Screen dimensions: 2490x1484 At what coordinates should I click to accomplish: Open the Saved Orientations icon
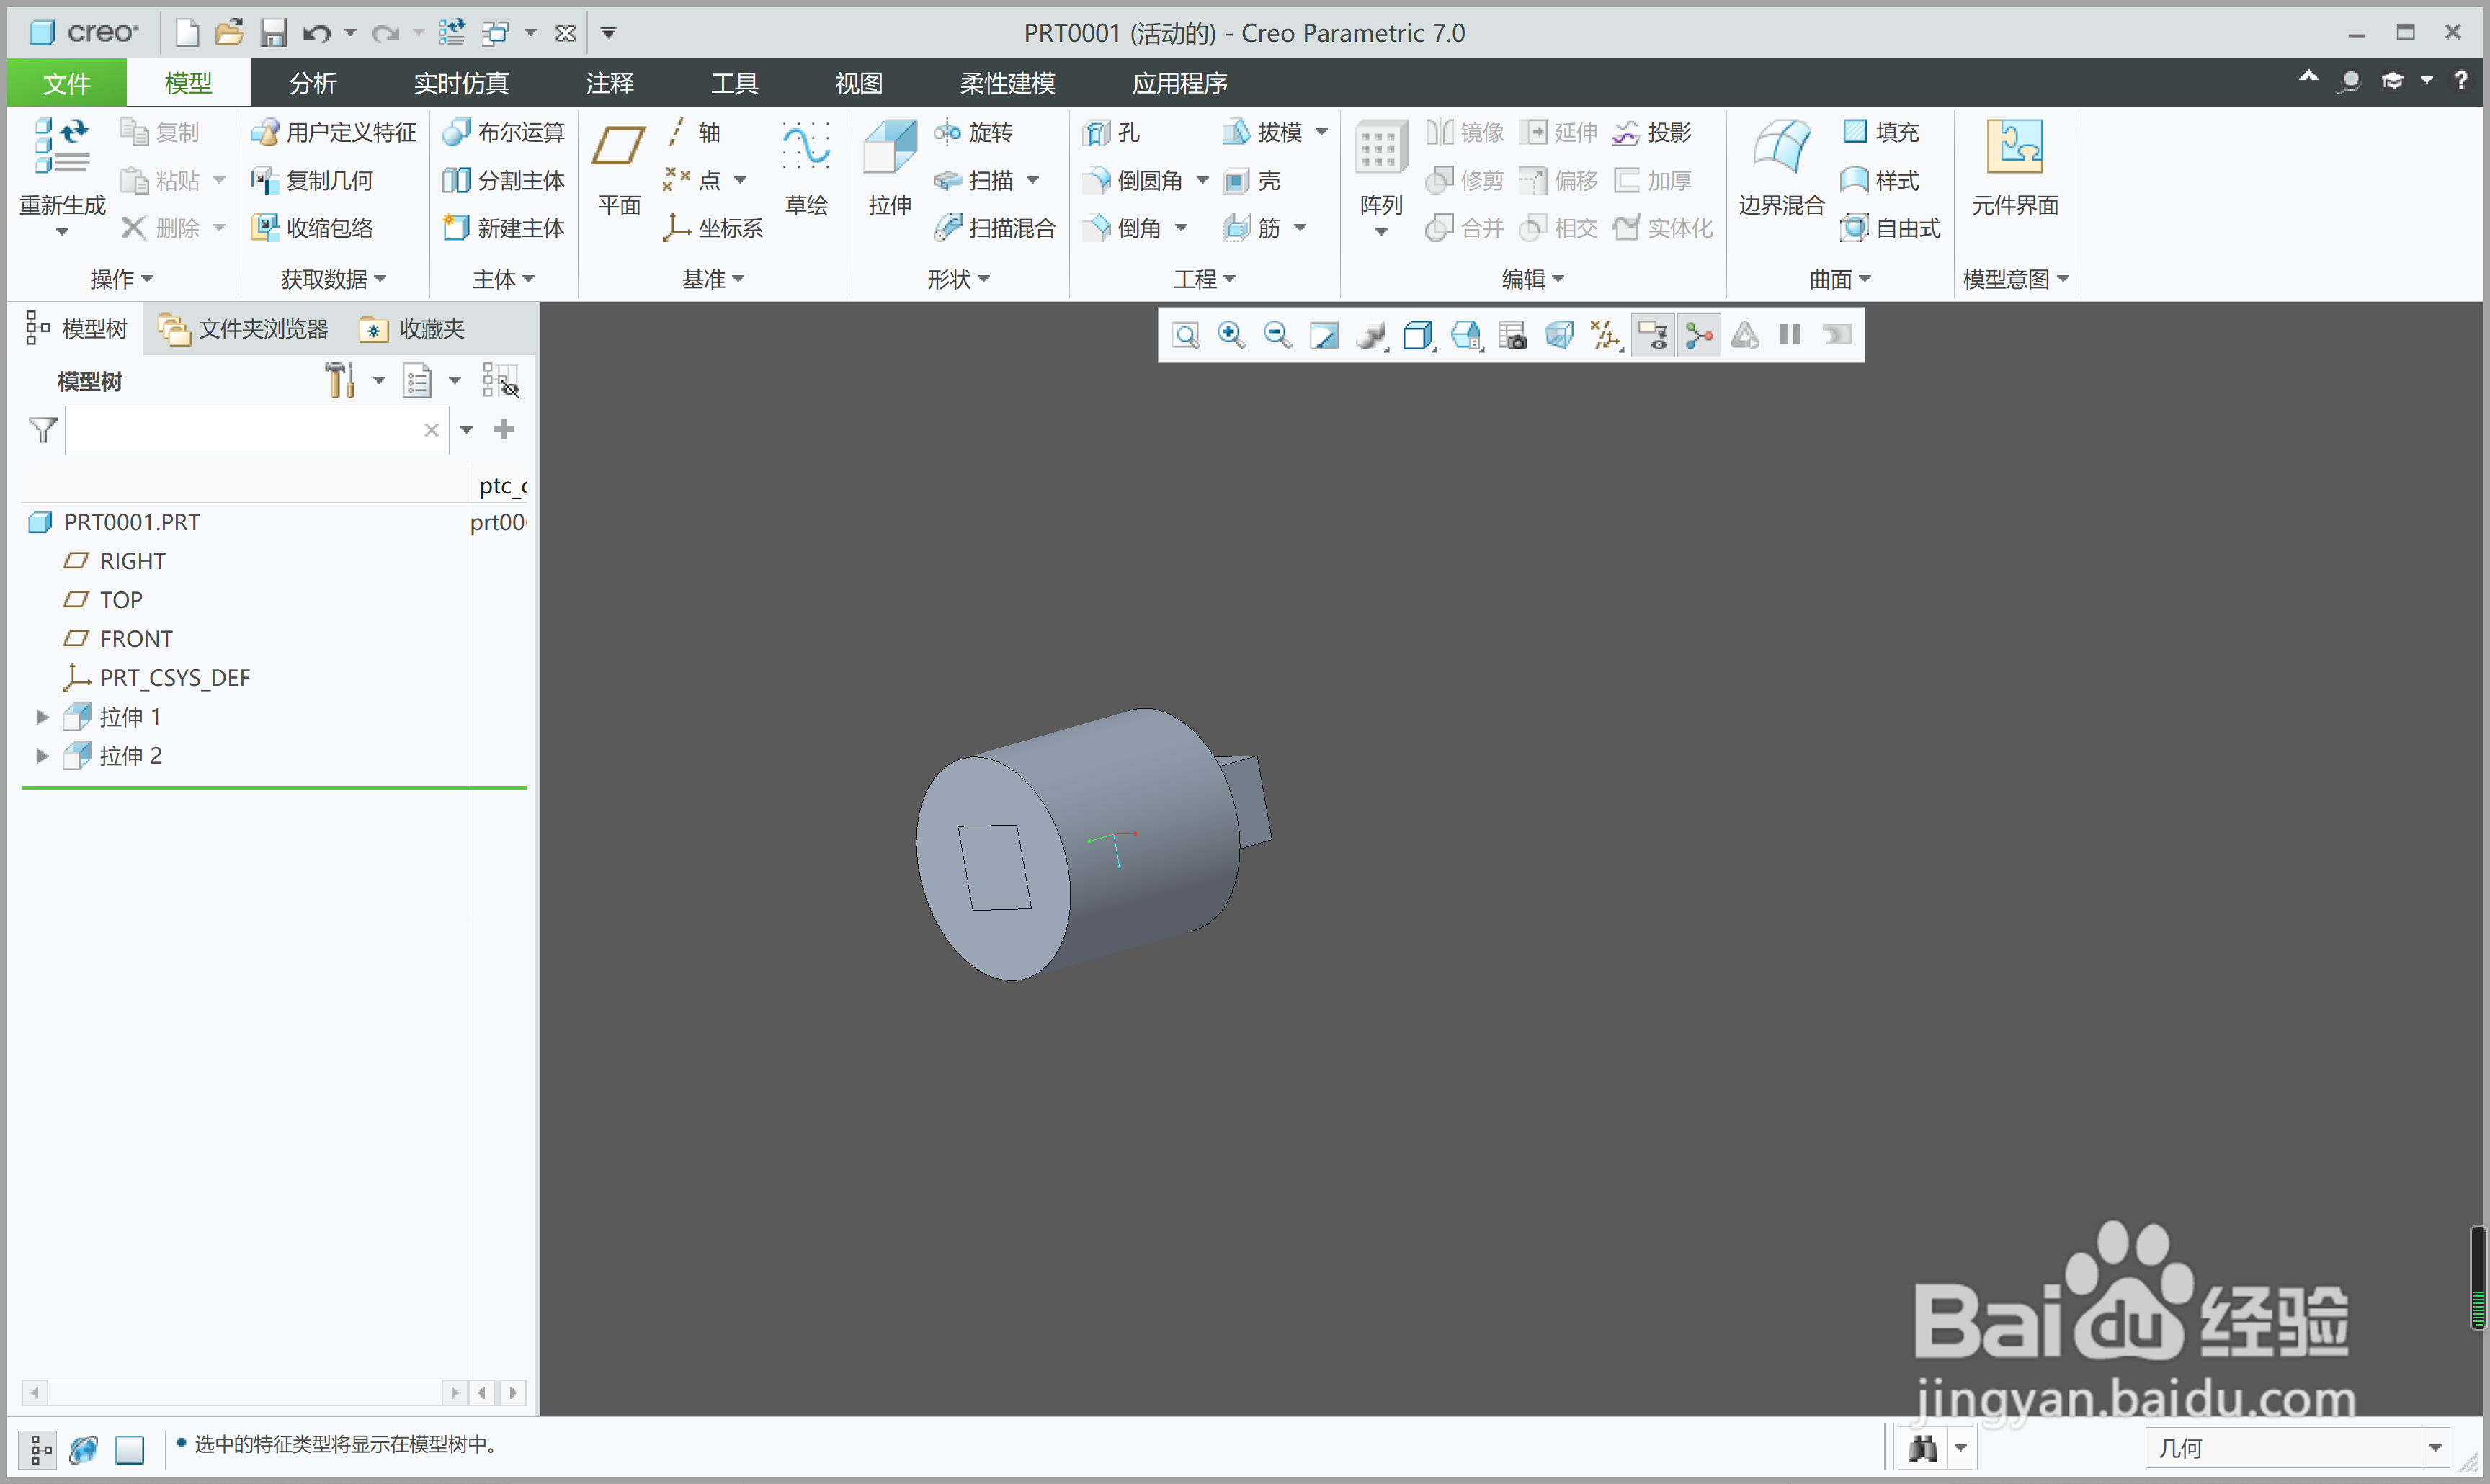pos(1467,335)
